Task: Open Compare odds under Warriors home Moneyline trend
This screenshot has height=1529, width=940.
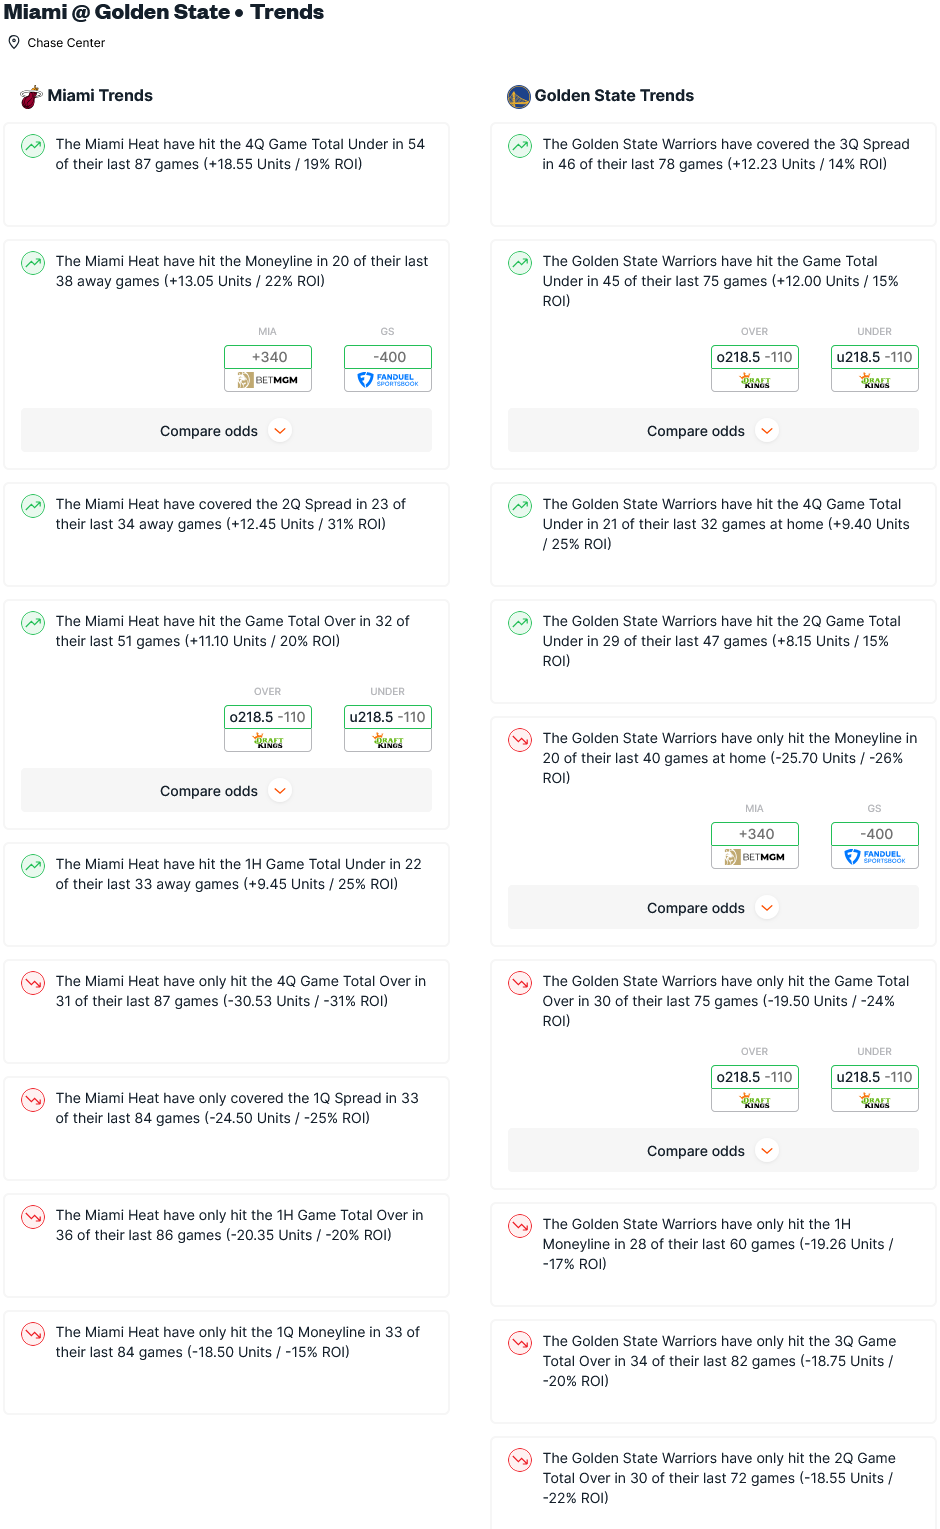Action: pyautogui.click(x=713, y=908)
